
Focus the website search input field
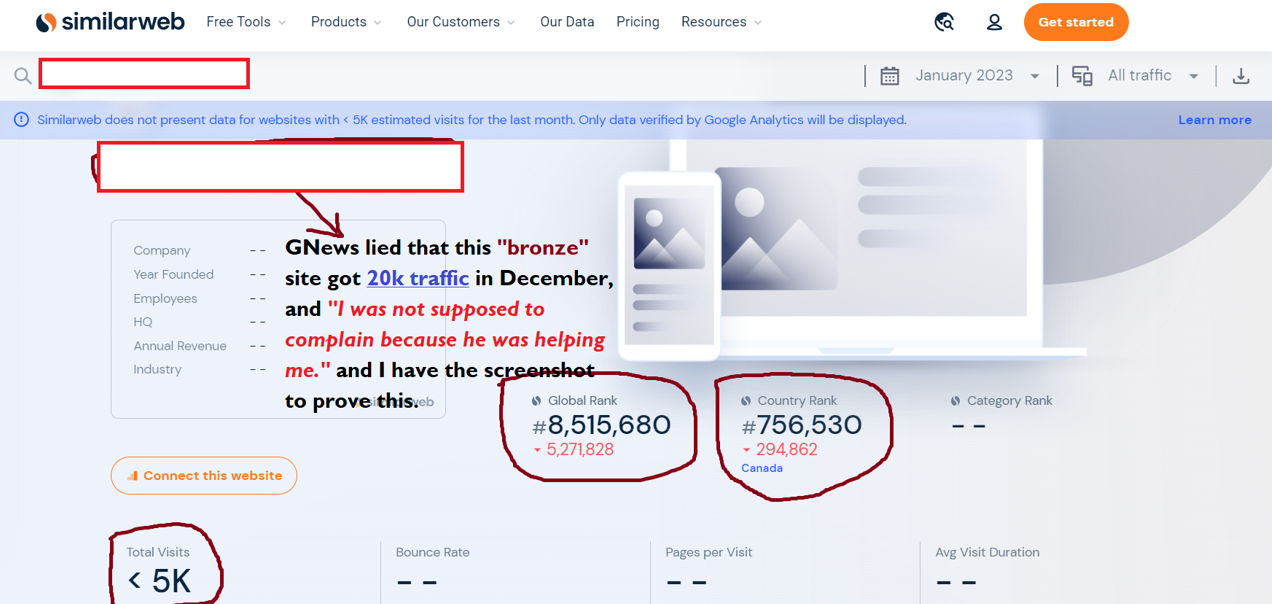[x=144, y=74]
